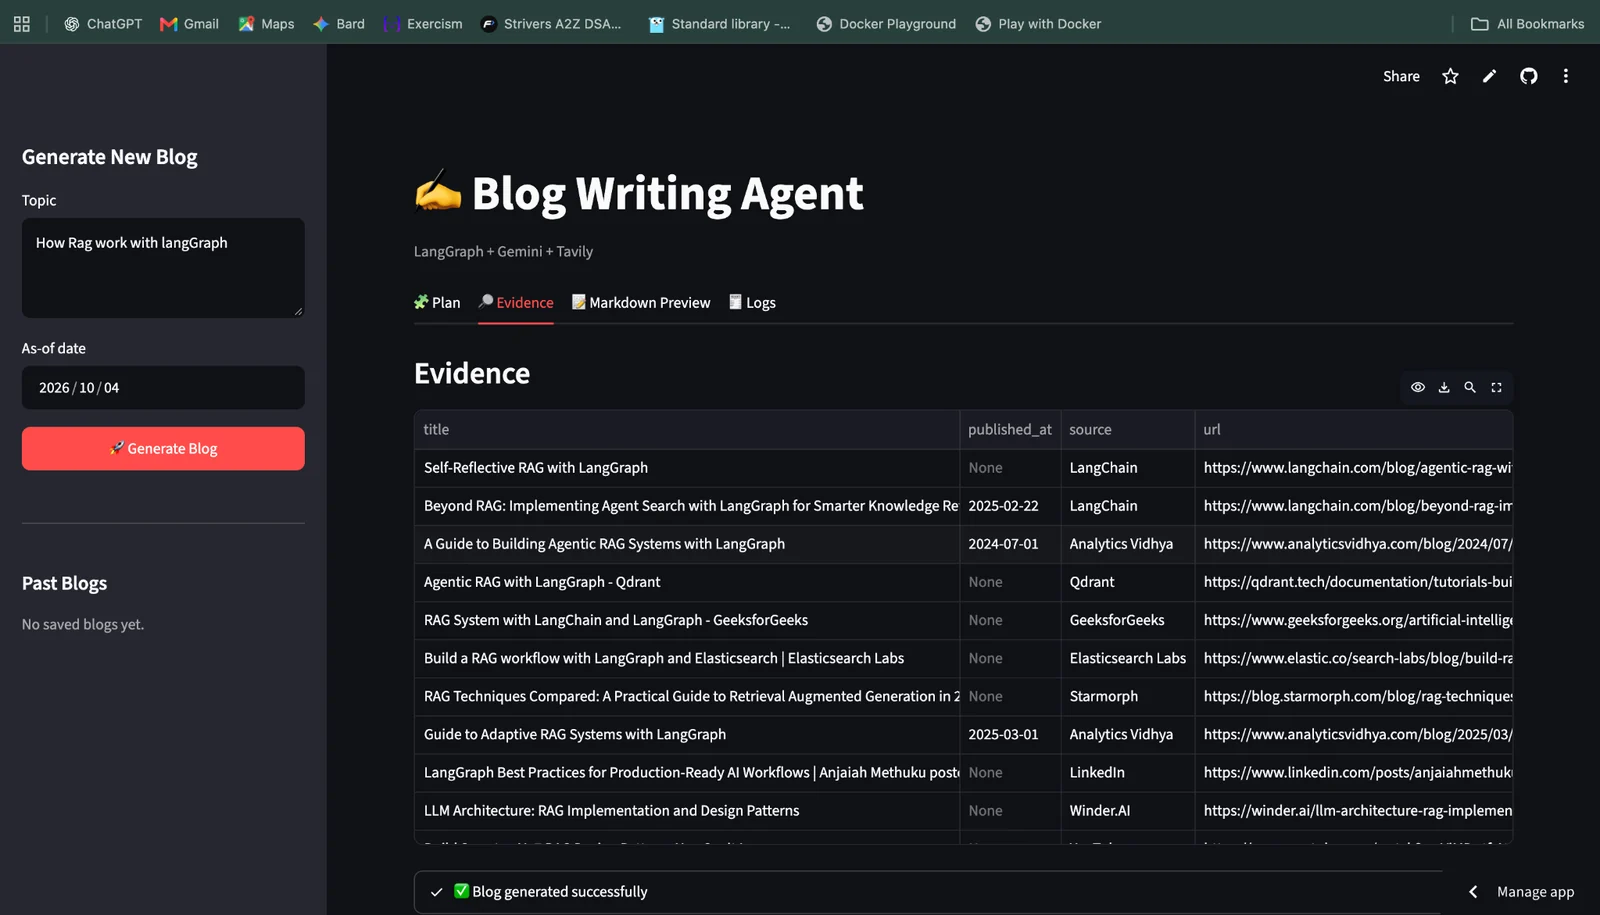Toggle column visibility eye icon

tap(1418, 387)
